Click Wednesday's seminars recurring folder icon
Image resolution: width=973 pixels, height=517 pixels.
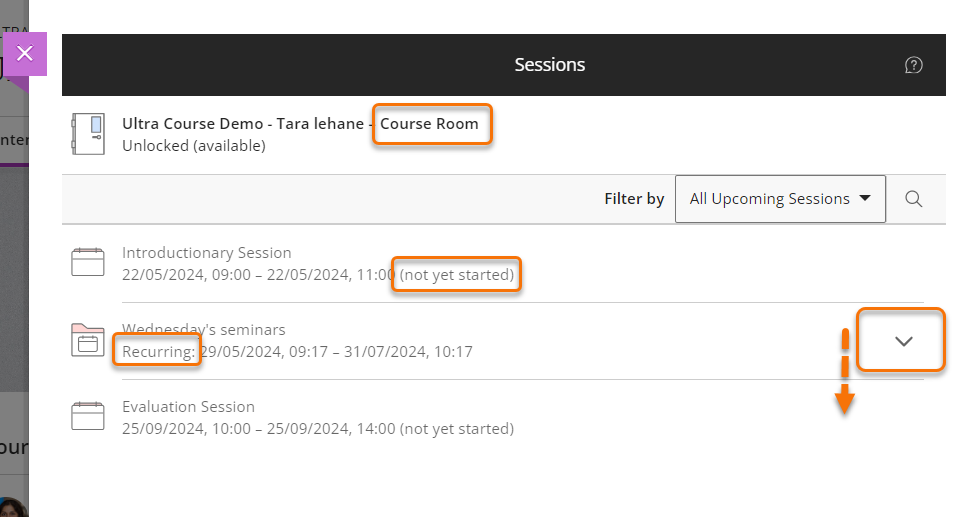pos(88,340)
